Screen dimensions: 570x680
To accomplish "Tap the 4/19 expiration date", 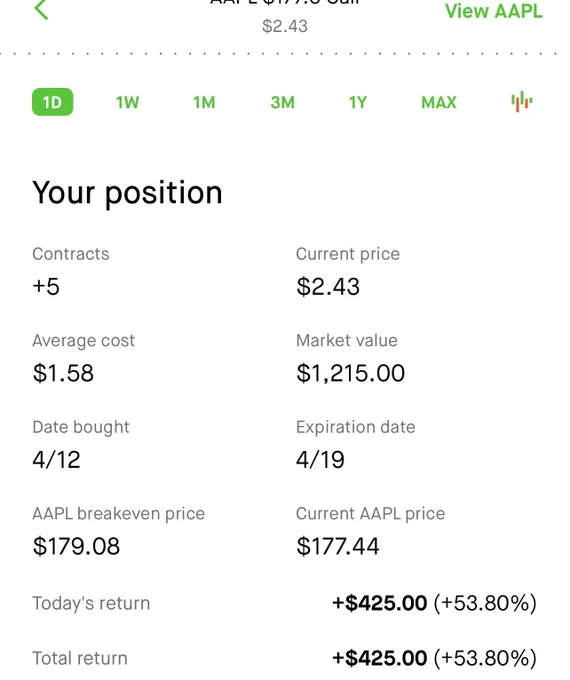I will point(320,460).
